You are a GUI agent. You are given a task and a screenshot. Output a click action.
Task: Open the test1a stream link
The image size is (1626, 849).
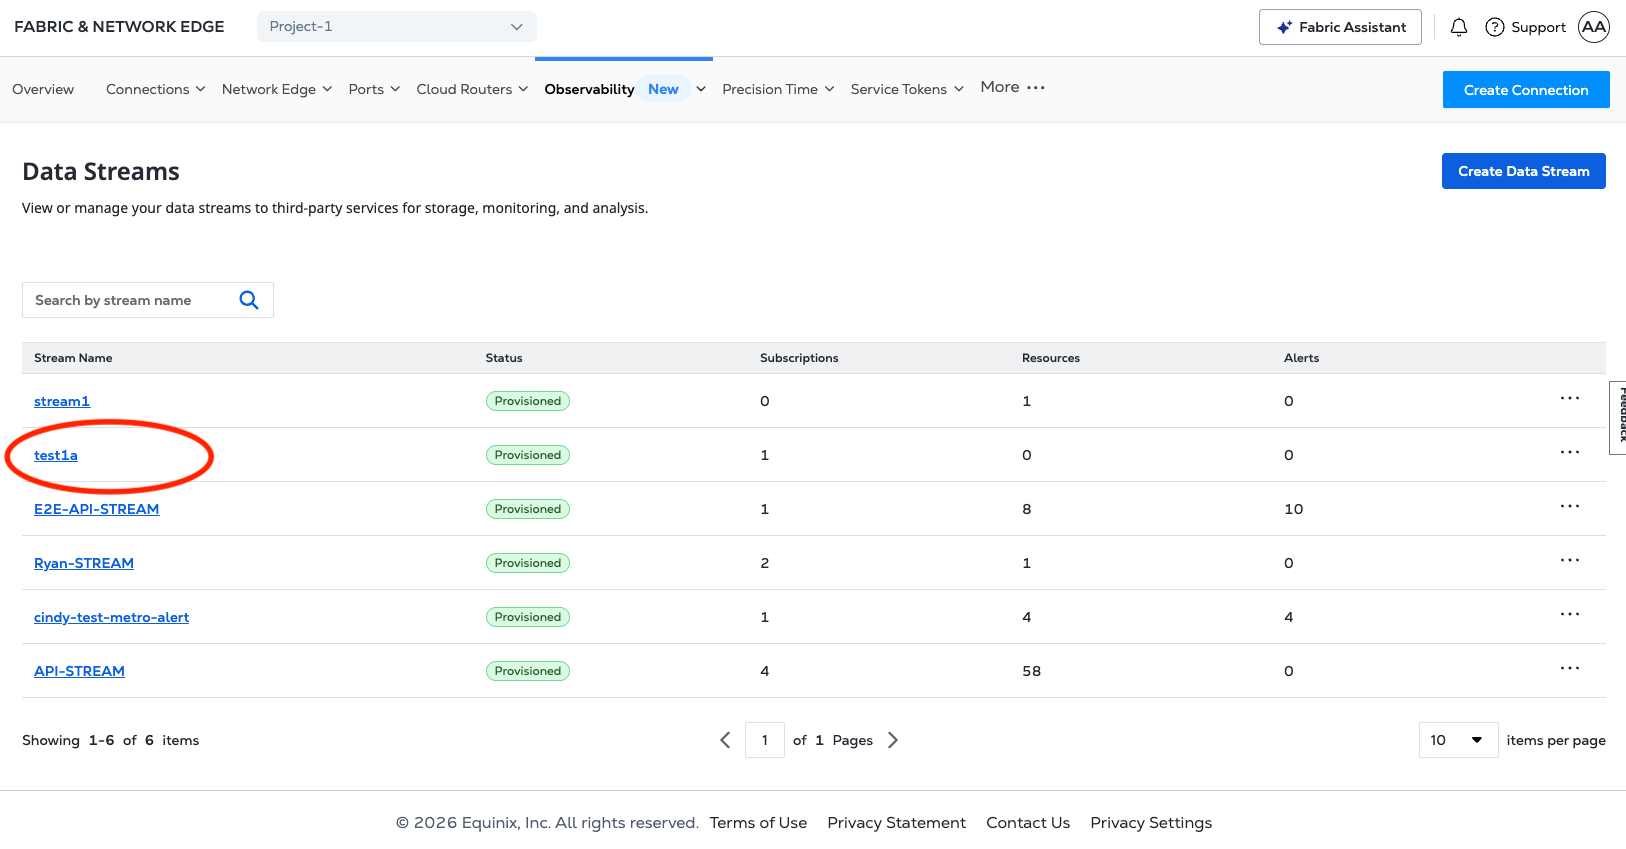(56, 455)
